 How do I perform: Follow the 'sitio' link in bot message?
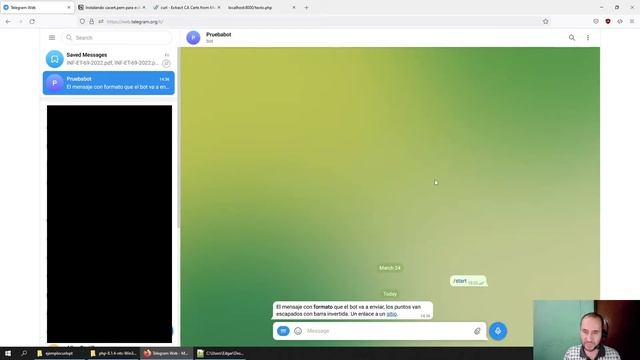click(x=391, y=314)
